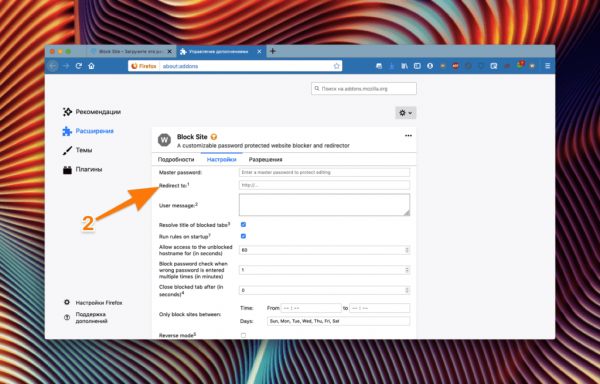Adjust the unblocked hostname seconds stepper
This screenshot has height=384, width=600.
(407, 250)
